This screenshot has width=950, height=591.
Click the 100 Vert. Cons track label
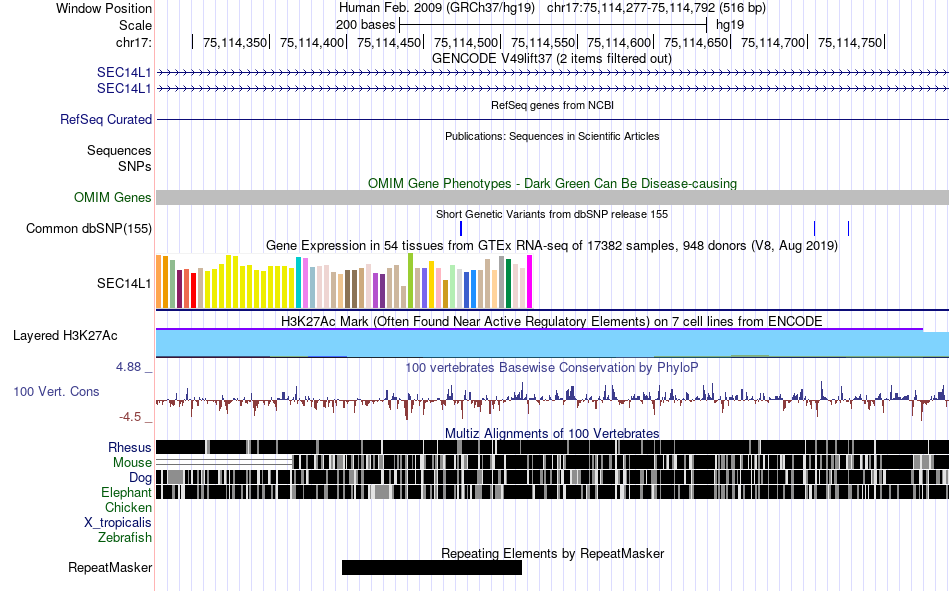coord(56,392)
